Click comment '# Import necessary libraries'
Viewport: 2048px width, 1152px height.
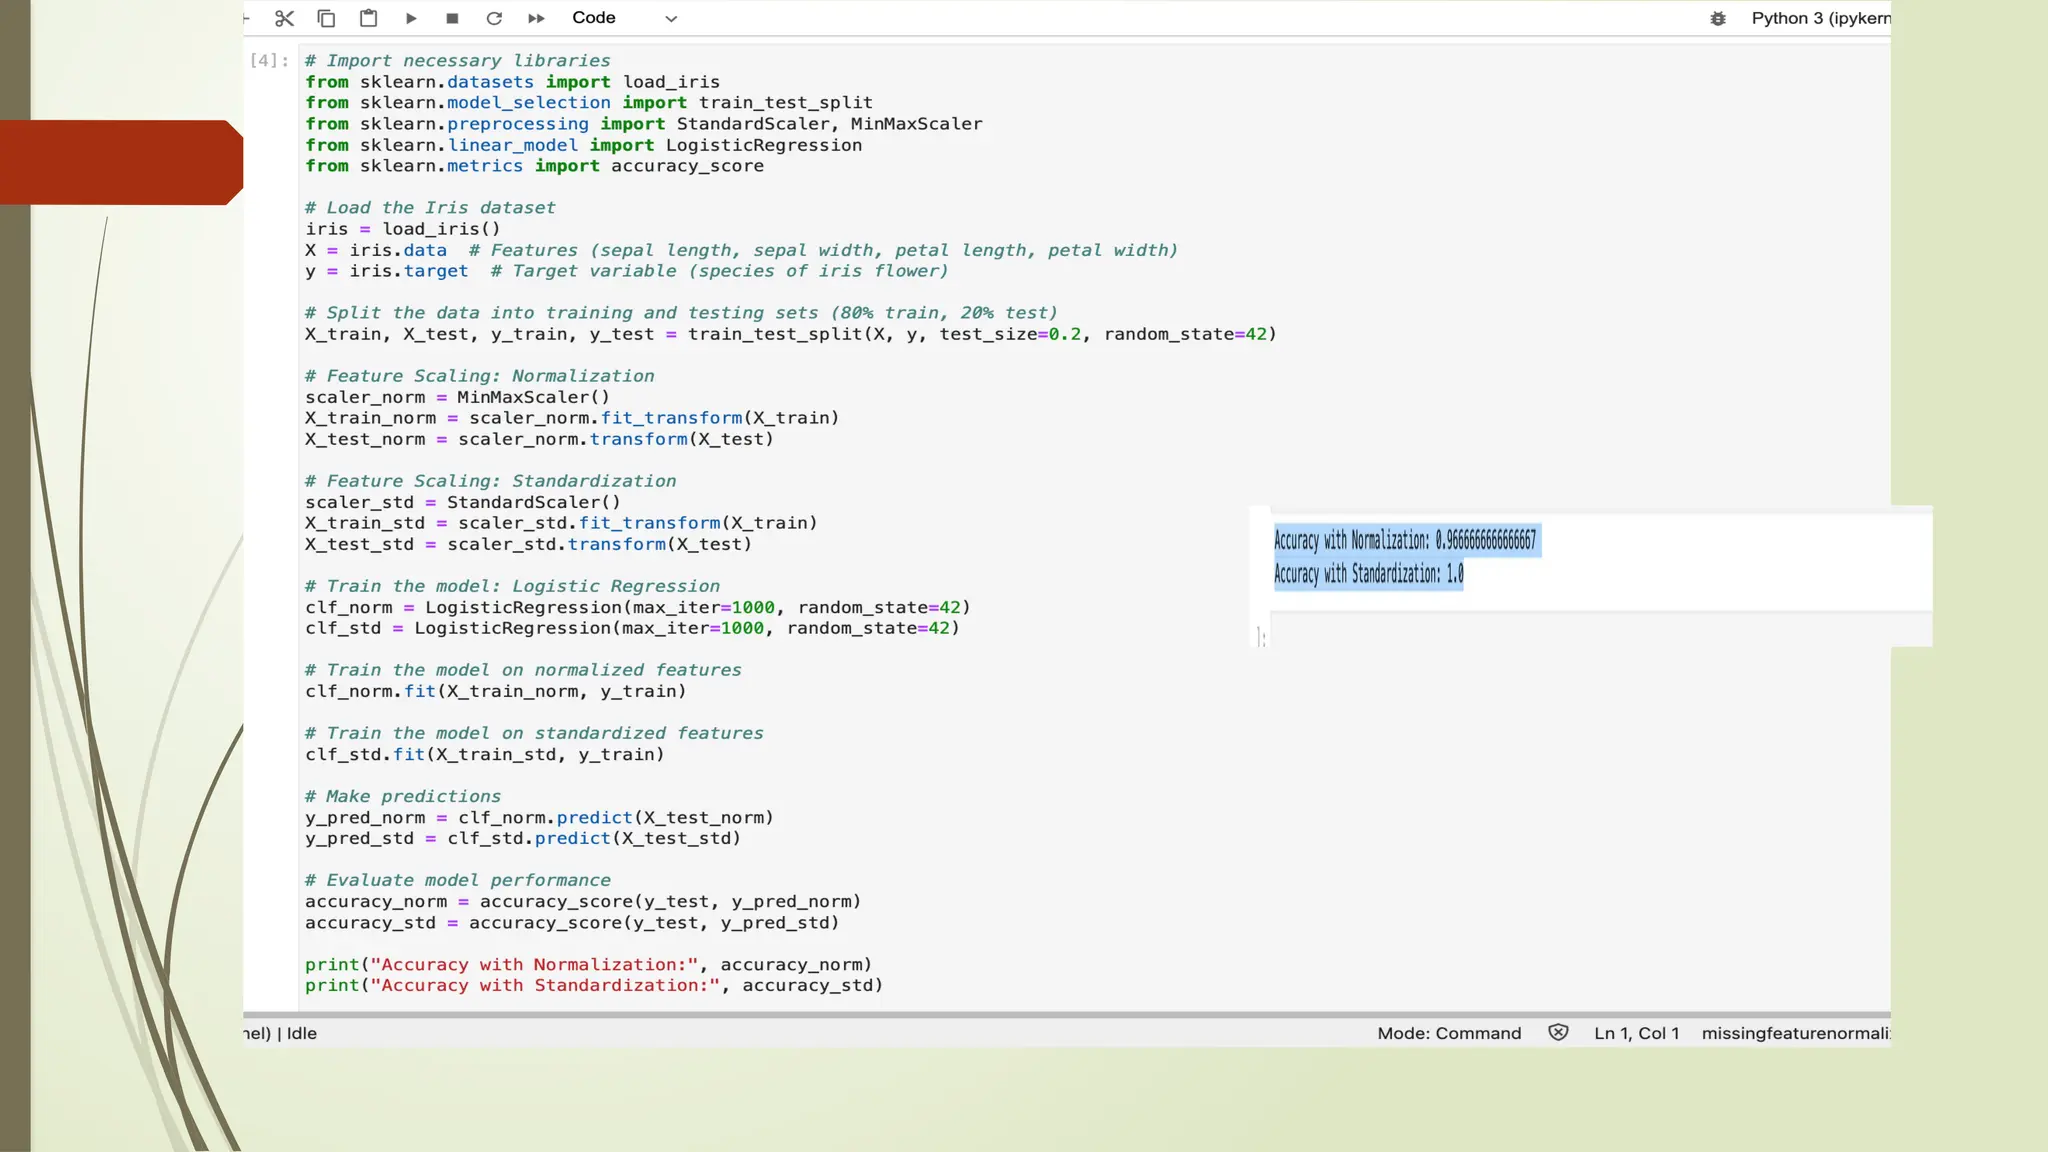(457, 61)
